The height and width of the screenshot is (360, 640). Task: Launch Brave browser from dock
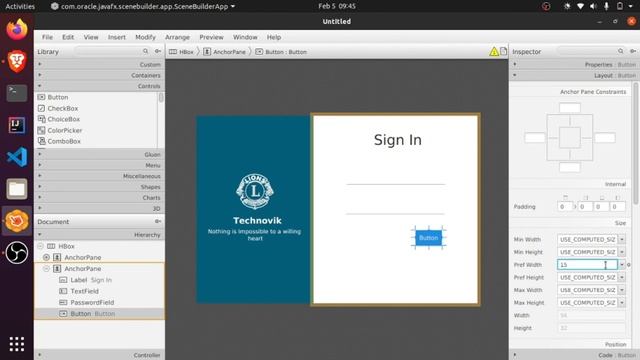tap(17, 61)
